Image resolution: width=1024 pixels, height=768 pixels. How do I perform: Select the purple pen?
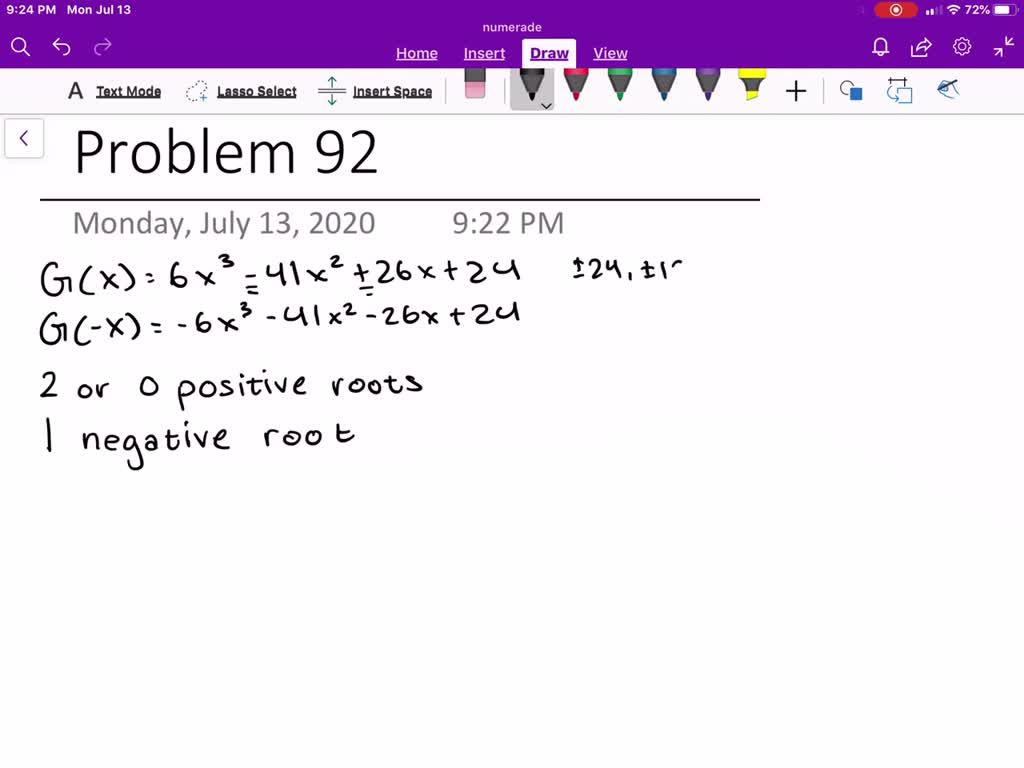(x=708, y=85)
